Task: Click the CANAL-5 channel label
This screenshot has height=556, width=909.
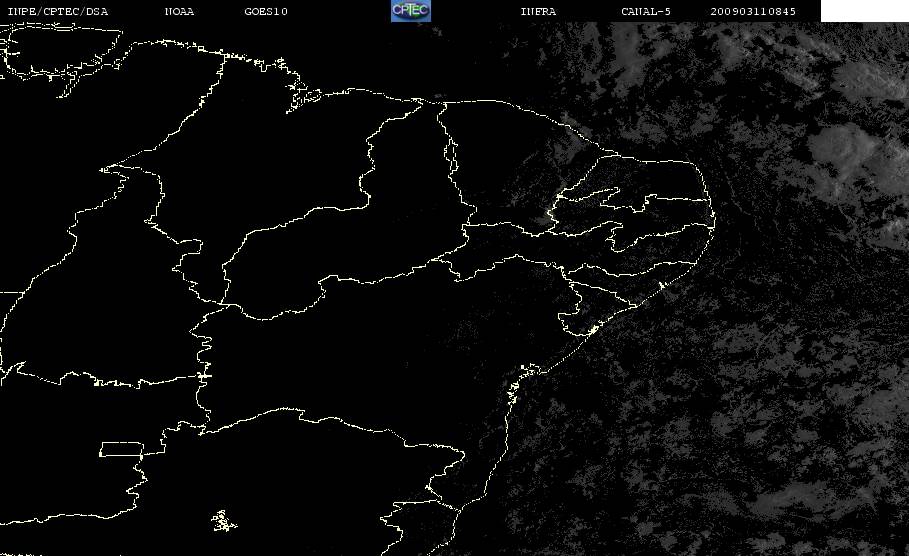Action: point(646,11)
